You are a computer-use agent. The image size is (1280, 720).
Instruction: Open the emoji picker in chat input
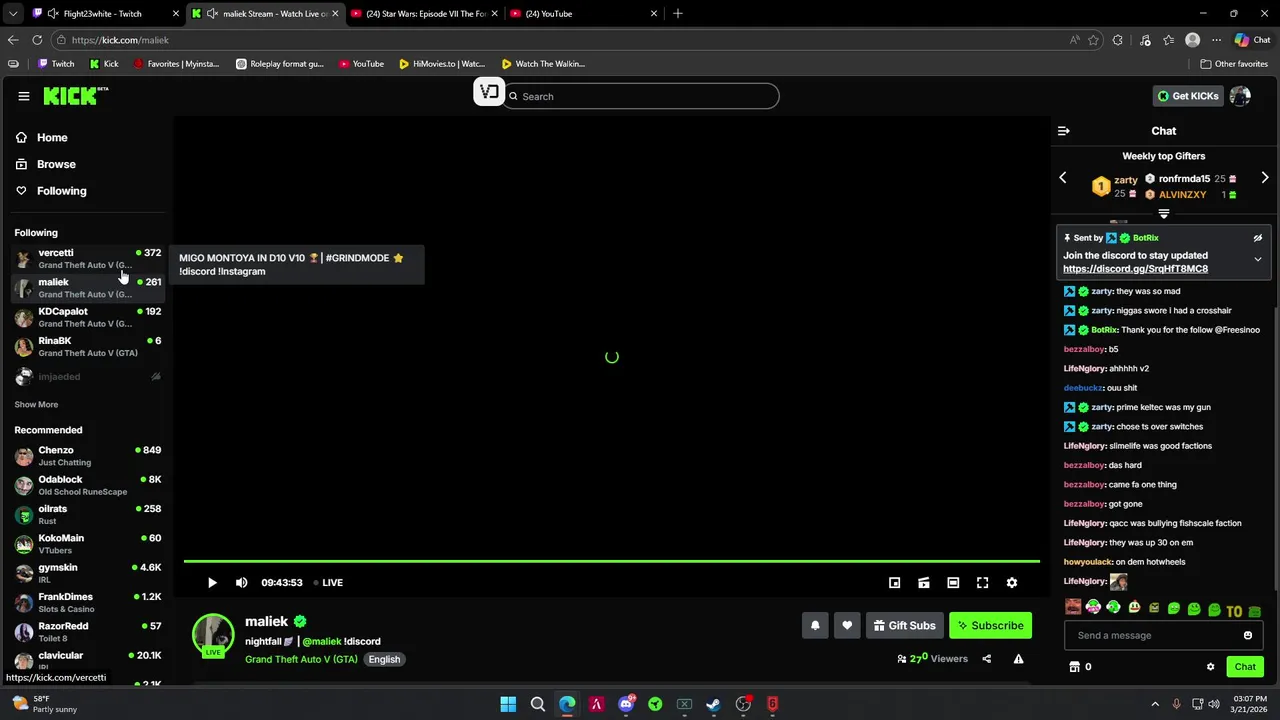click(x=1248, y=635)
